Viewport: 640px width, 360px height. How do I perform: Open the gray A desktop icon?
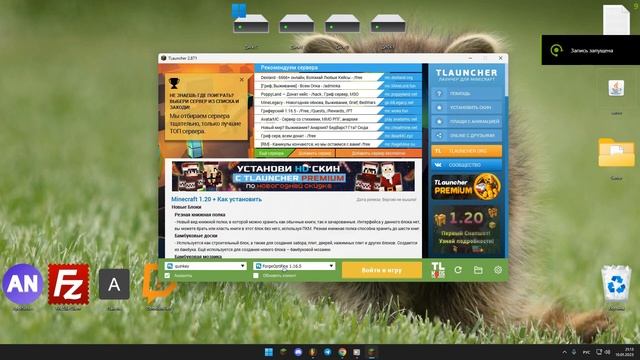click(x=114, y=284)
